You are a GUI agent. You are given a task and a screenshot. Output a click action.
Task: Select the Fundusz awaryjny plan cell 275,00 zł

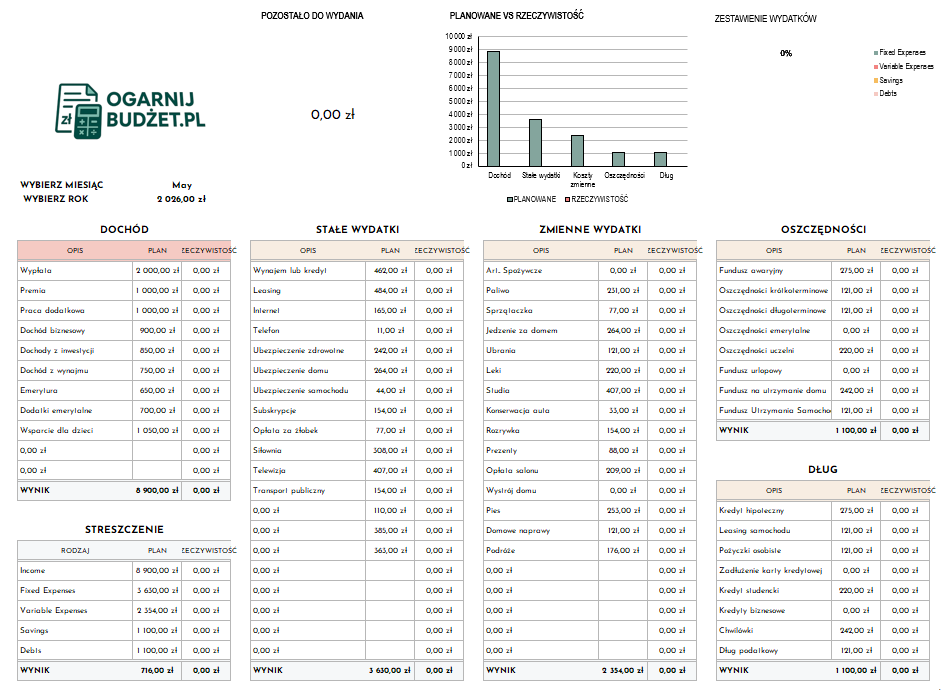[x=856, y=269]
